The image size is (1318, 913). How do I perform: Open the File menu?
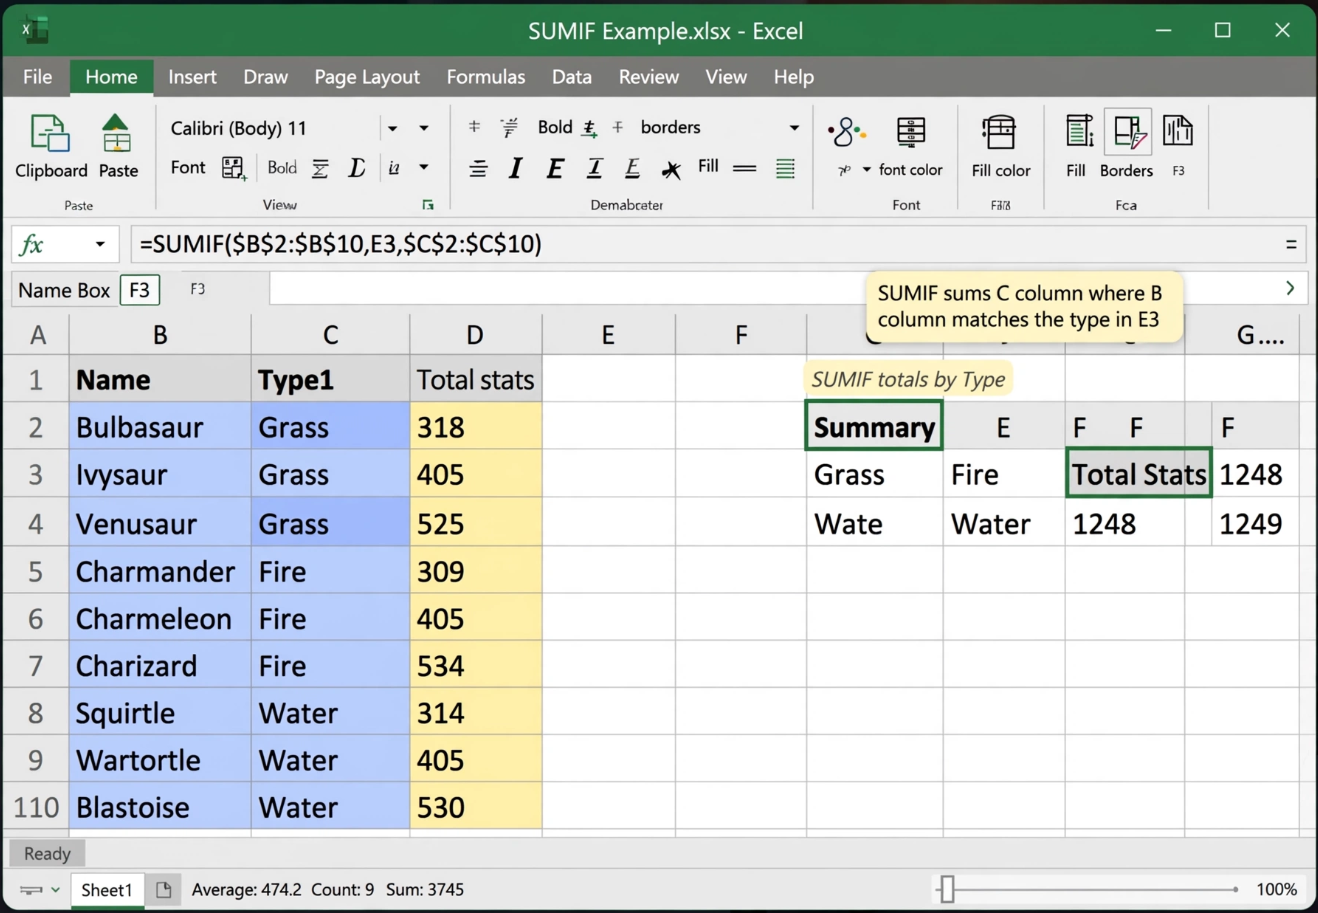click(x=37, y=77)
